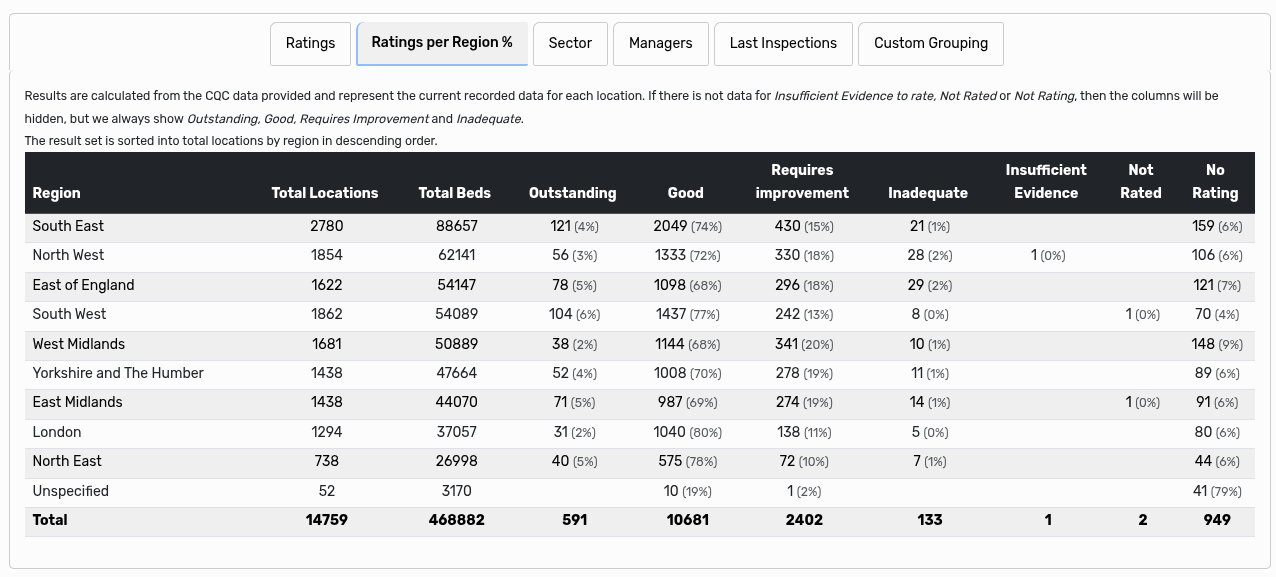Click the North West region row

point(400,255)
